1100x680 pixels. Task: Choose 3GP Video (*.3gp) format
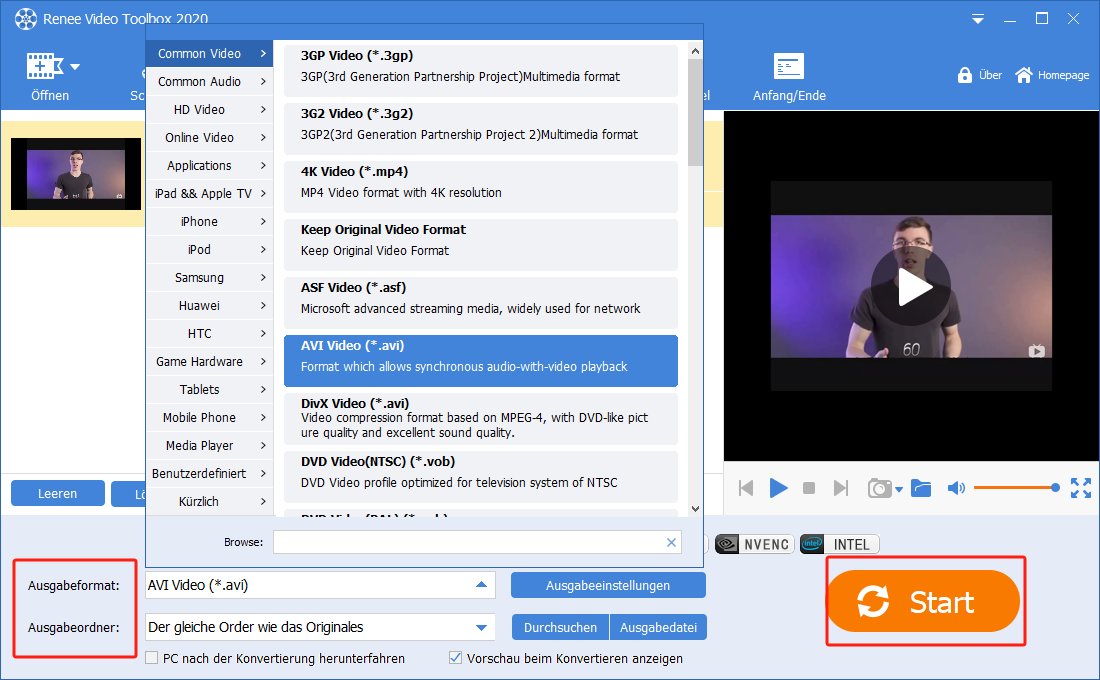[x=481, y=71]
